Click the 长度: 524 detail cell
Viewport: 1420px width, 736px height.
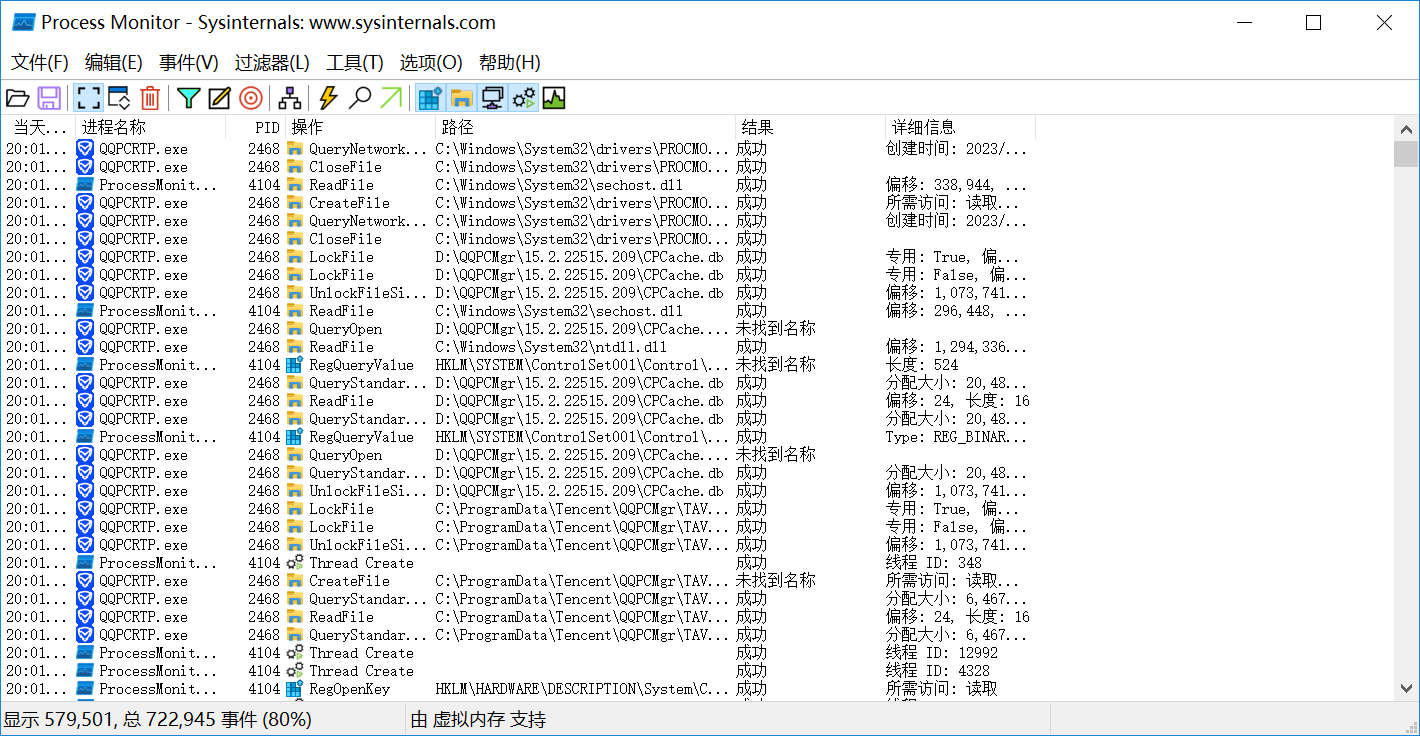[922, 365]
